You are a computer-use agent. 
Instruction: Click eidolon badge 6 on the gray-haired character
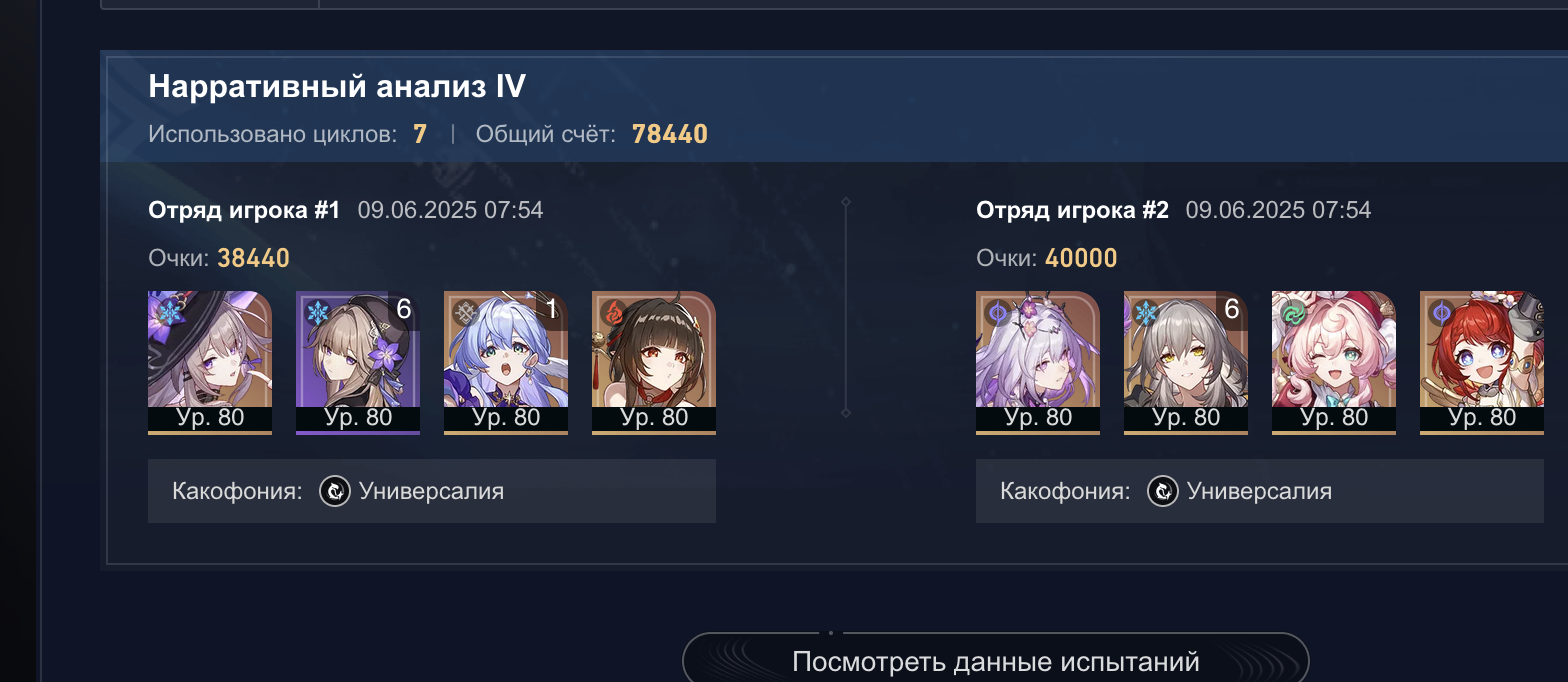point(1231,310)
